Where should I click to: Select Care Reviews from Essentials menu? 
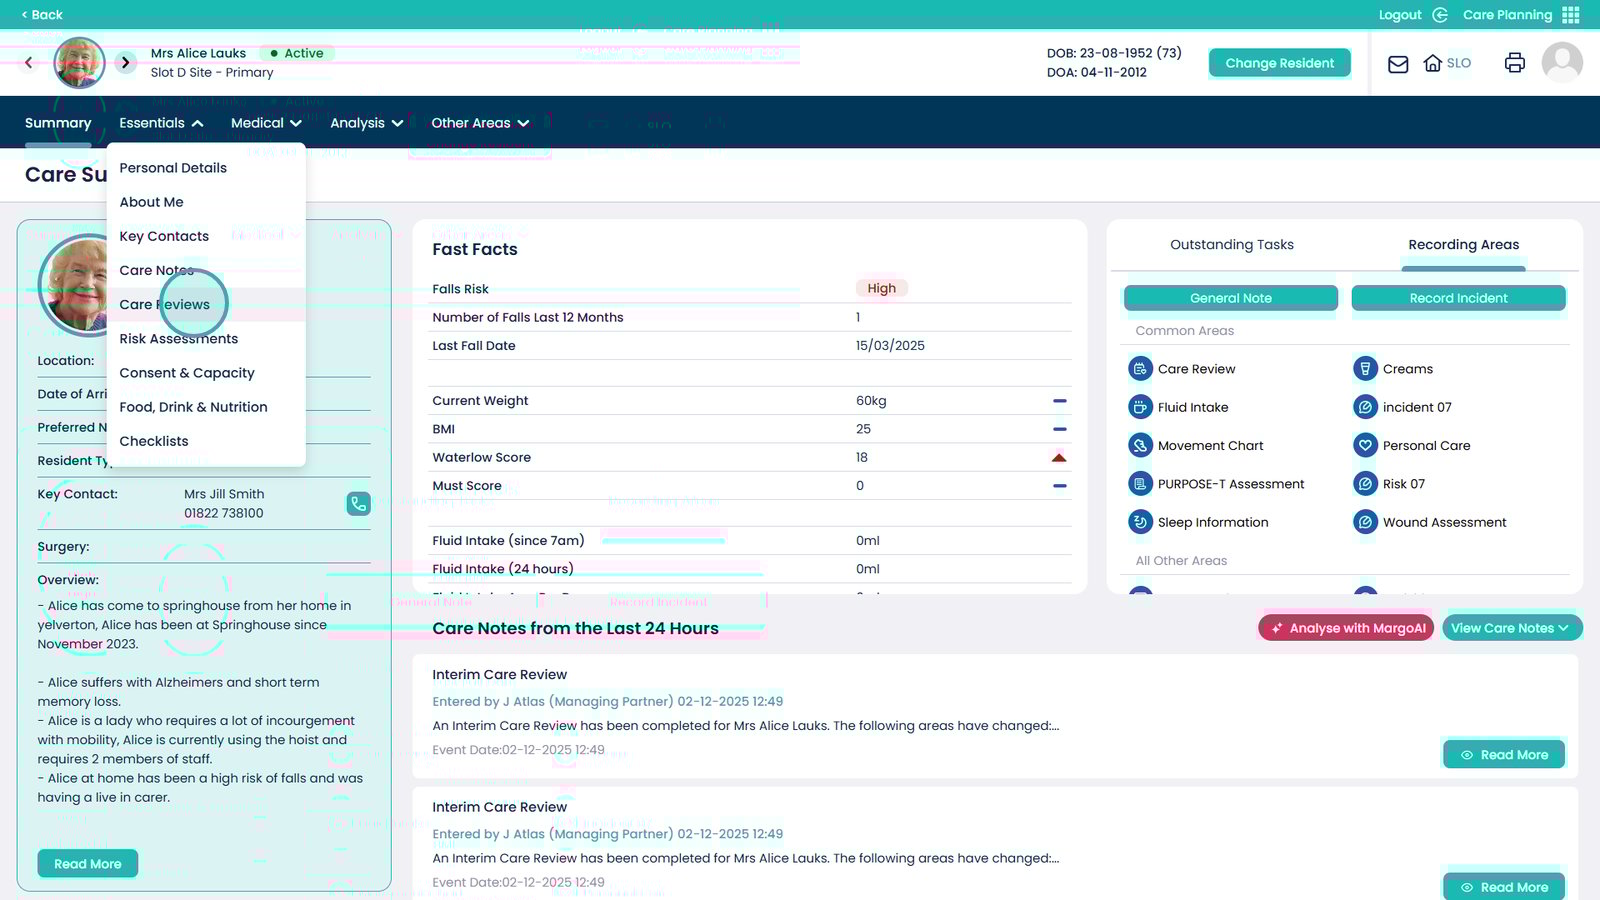click(x=165, y=305)
